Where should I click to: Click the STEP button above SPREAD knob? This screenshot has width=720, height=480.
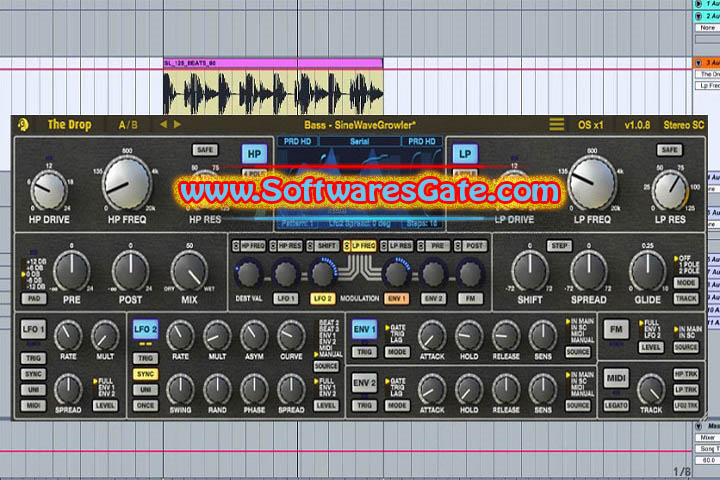click(x=559, y=246)
